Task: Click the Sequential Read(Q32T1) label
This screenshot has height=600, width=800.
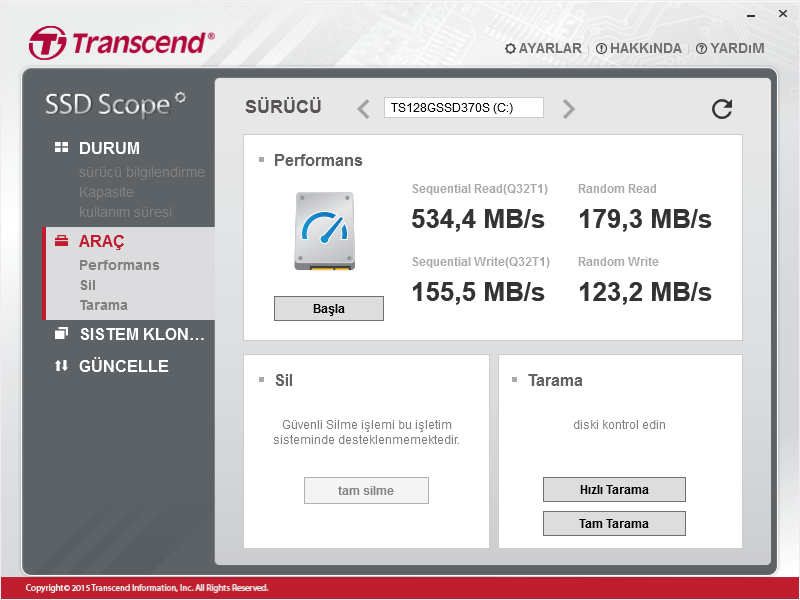Action: point(480,189)
